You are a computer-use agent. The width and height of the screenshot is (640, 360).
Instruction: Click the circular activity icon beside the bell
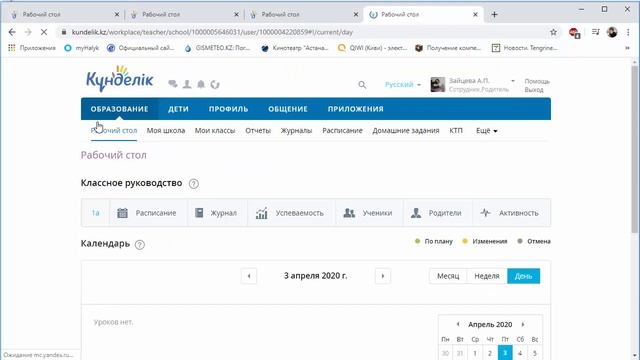pos(215,84)
